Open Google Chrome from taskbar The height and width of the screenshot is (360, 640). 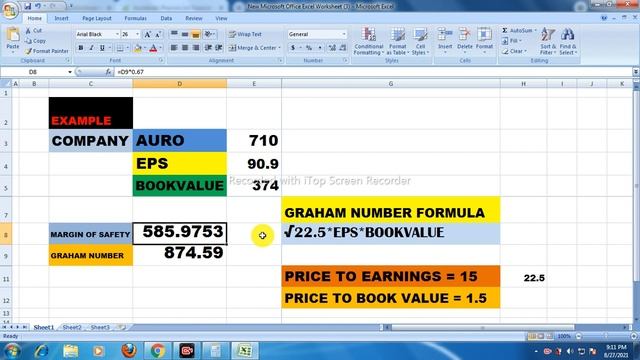tap(158, 351)
